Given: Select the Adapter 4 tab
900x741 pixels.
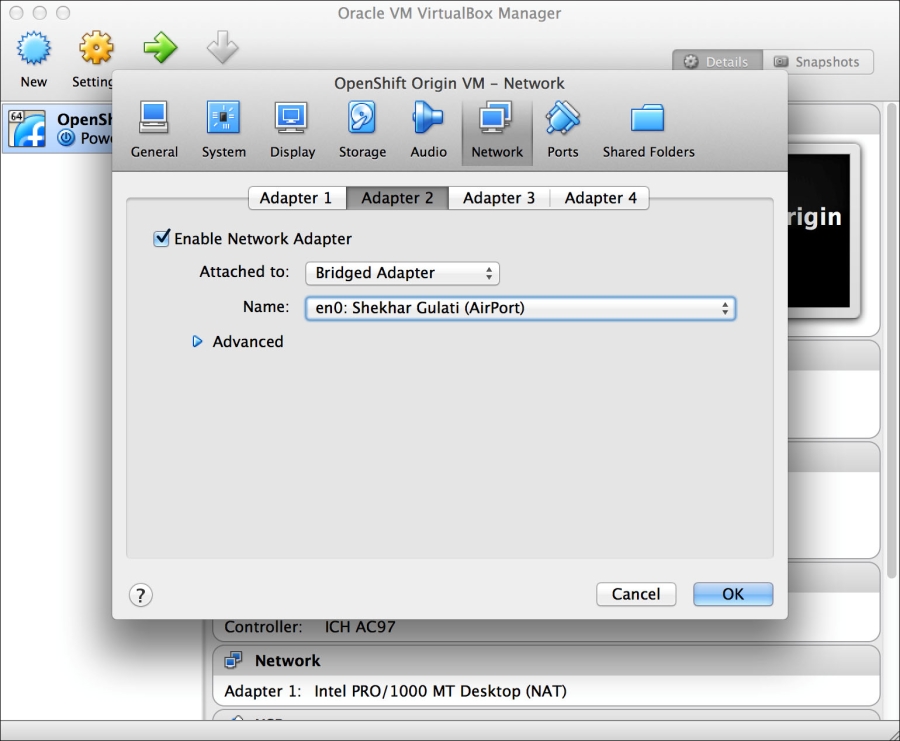Looking at the screenshot, I should click(x=600, y=198).
